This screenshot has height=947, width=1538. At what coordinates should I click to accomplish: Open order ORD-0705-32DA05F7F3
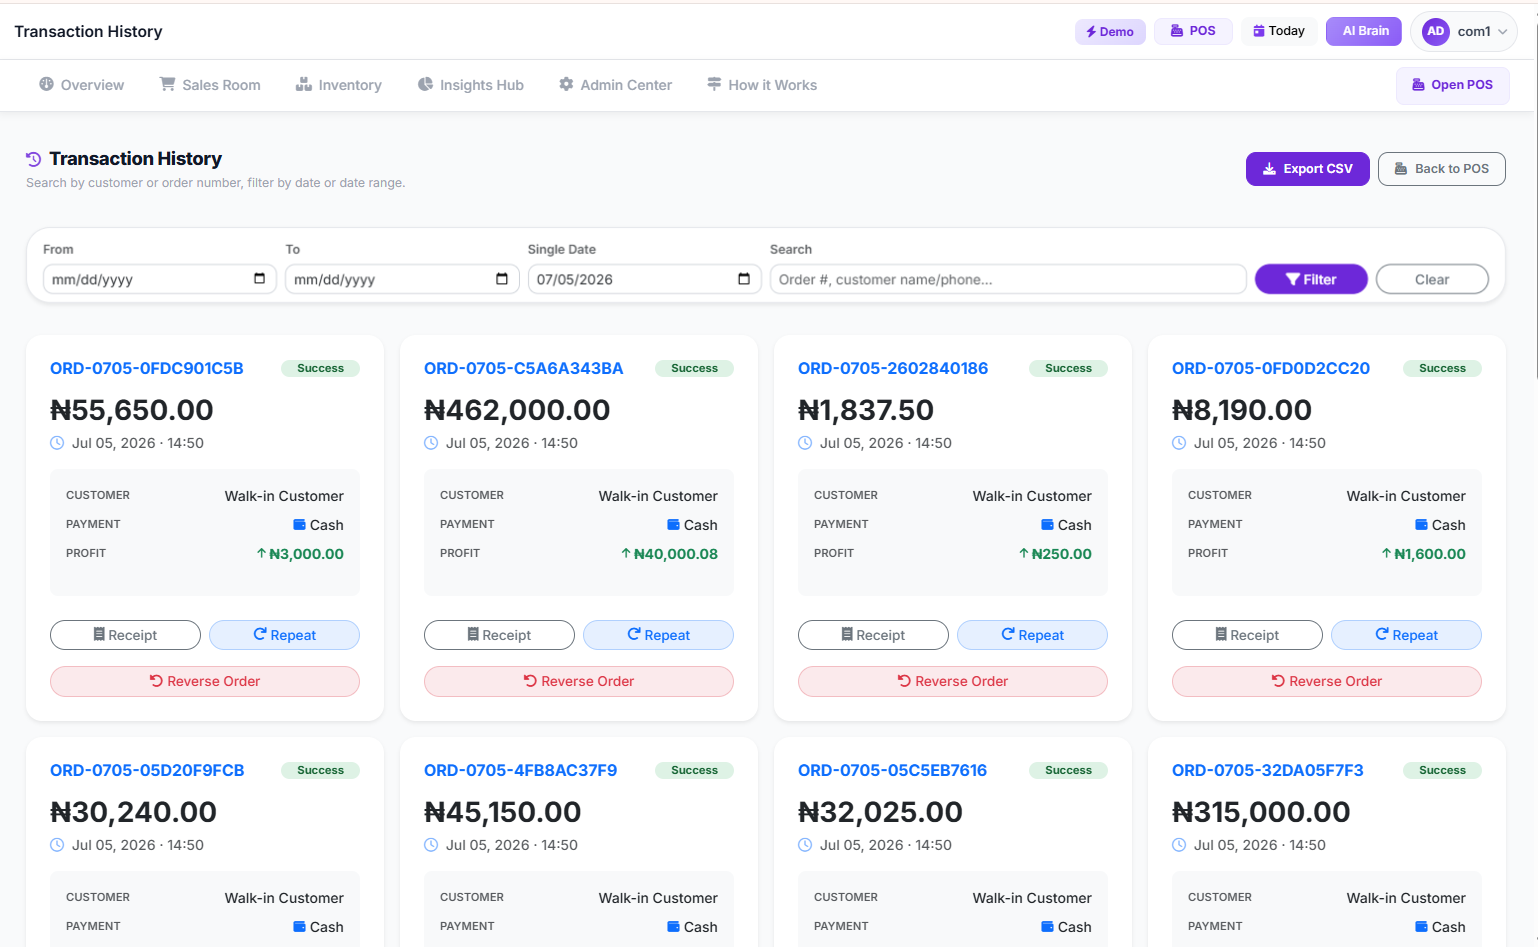click(1268, 770)
